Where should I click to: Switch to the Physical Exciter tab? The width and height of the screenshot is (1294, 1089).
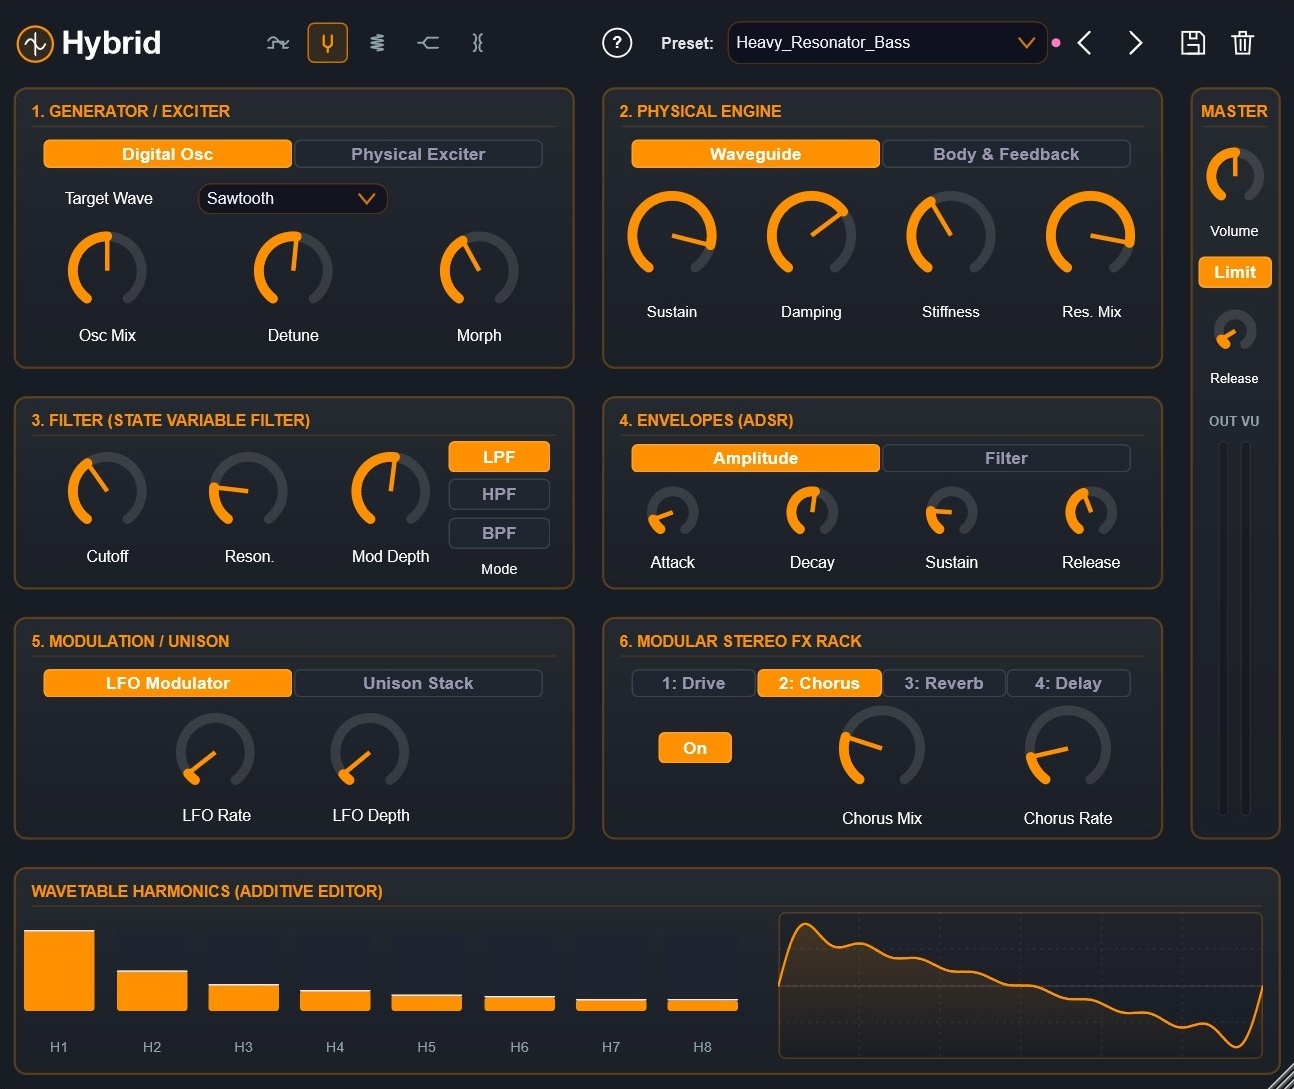coord(418,154)
